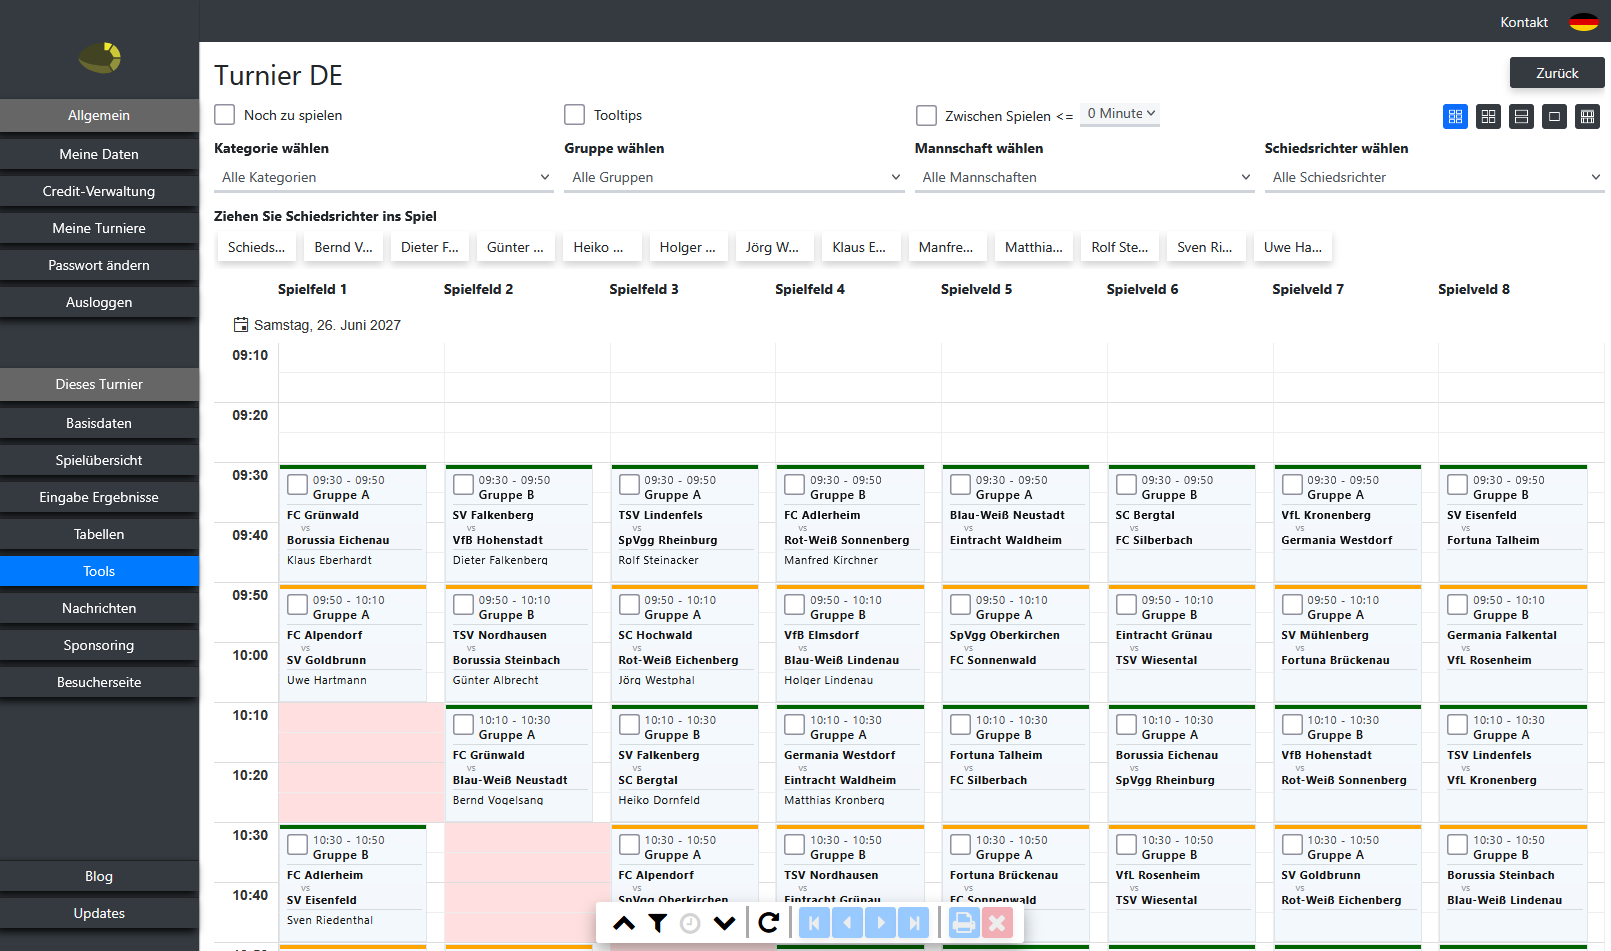Click the Zurück button
This screenshot has width=1611, height=951.
click(1557, 73)
